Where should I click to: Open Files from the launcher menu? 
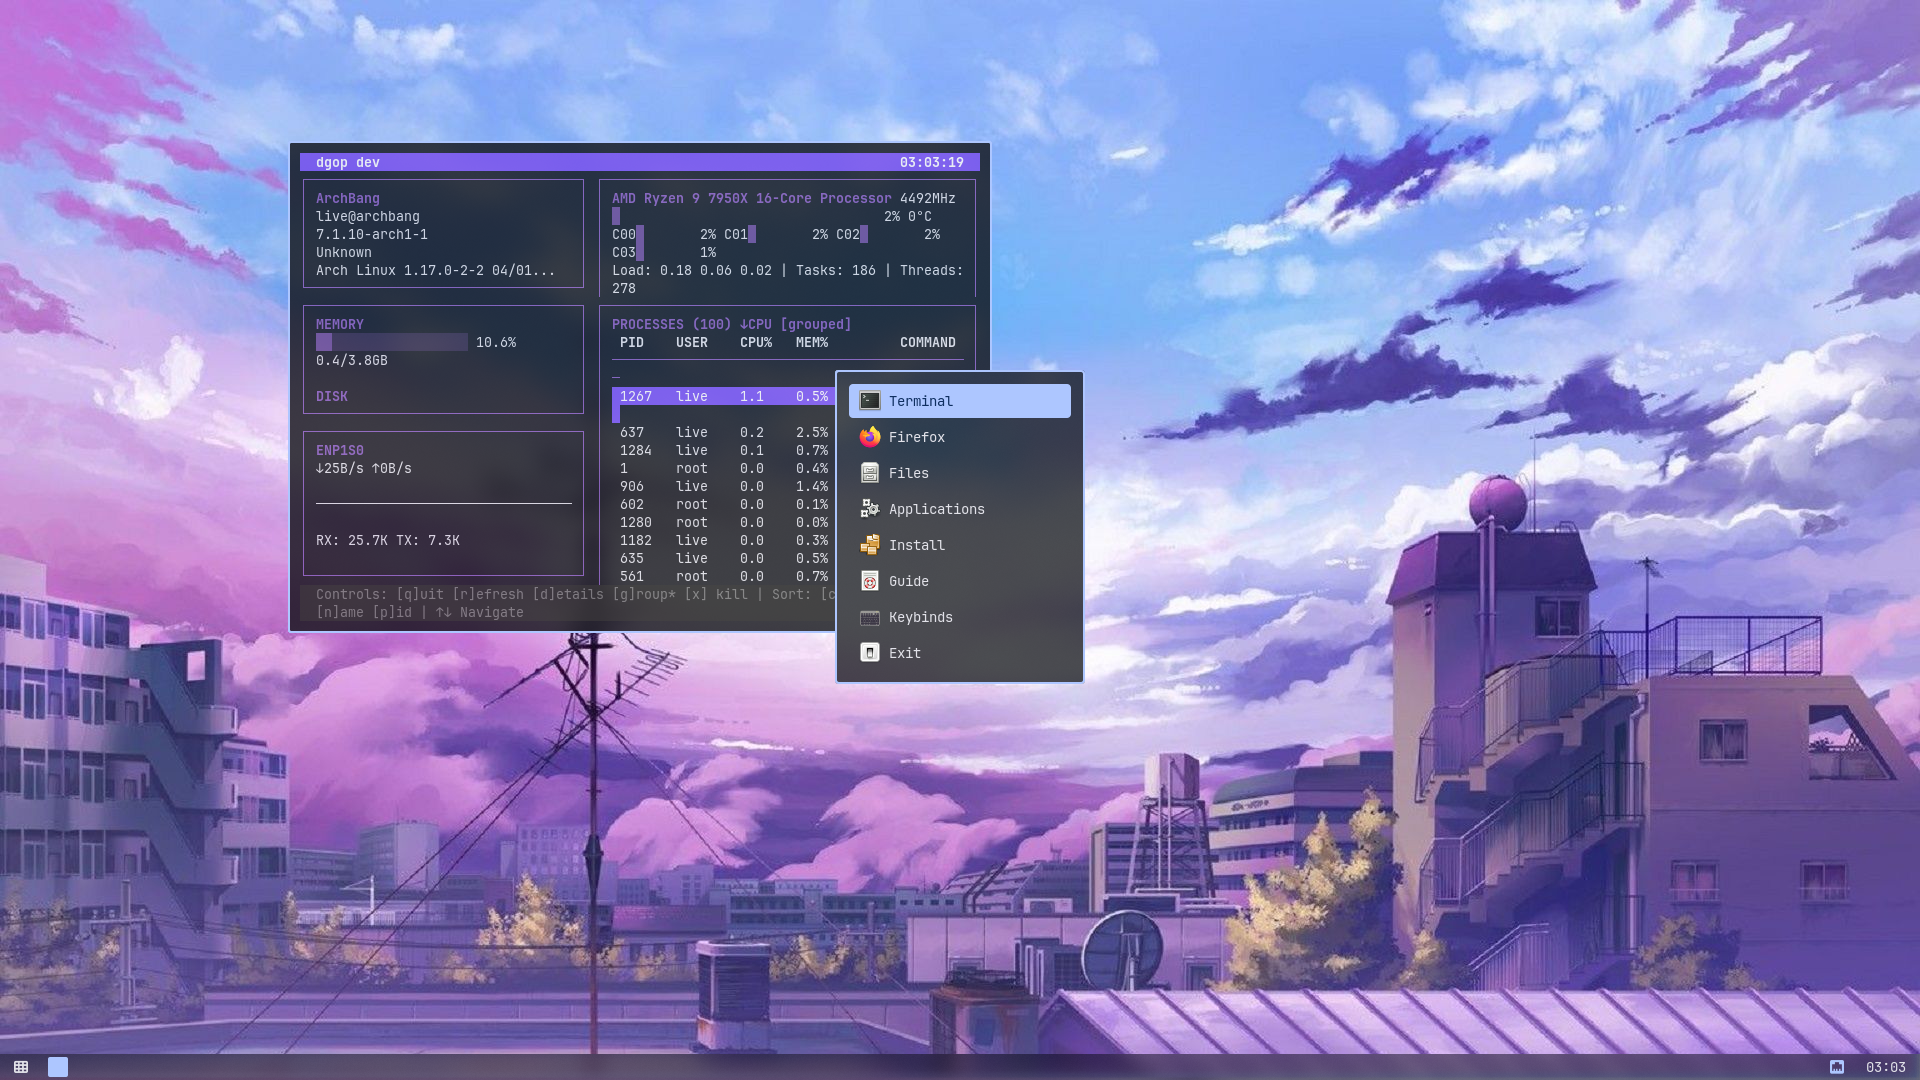click(x=959, y=473)
